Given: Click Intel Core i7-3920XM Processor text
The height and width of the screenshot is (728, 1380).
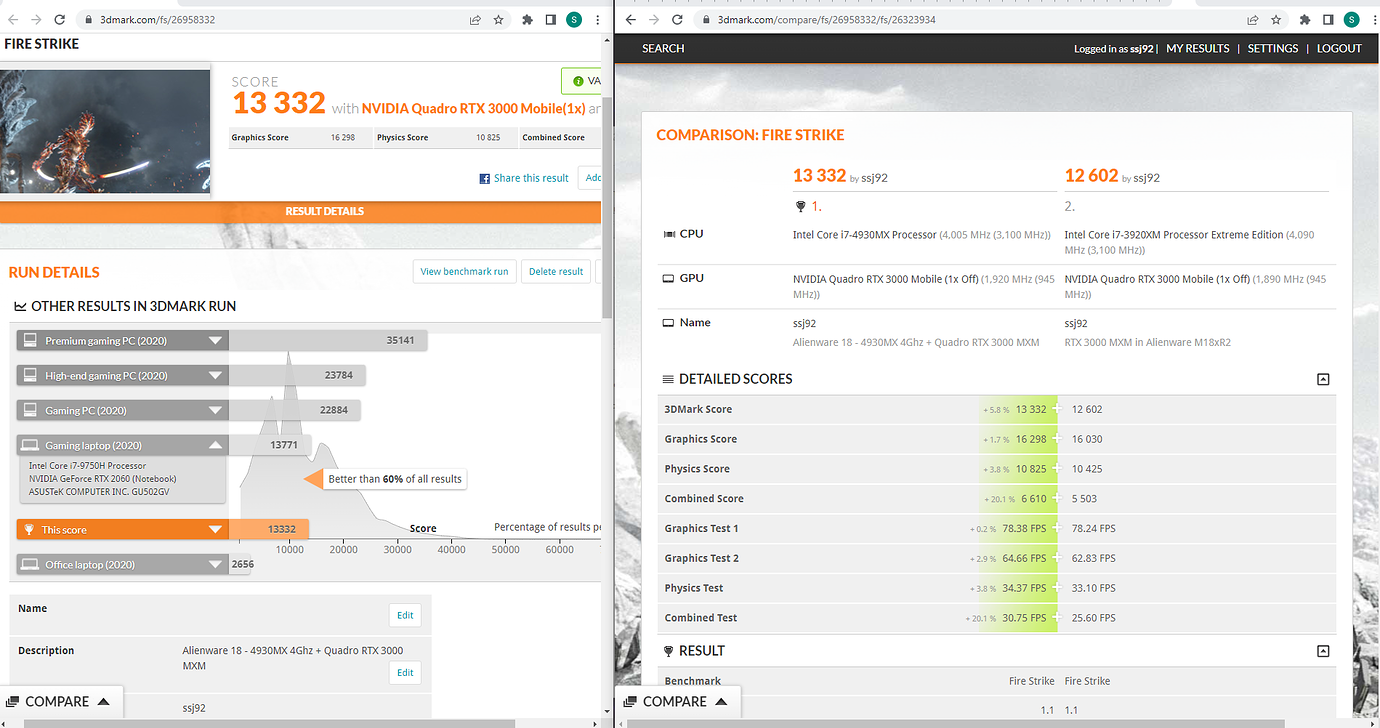Looking at the screenshot, I should pos(1174,235).
